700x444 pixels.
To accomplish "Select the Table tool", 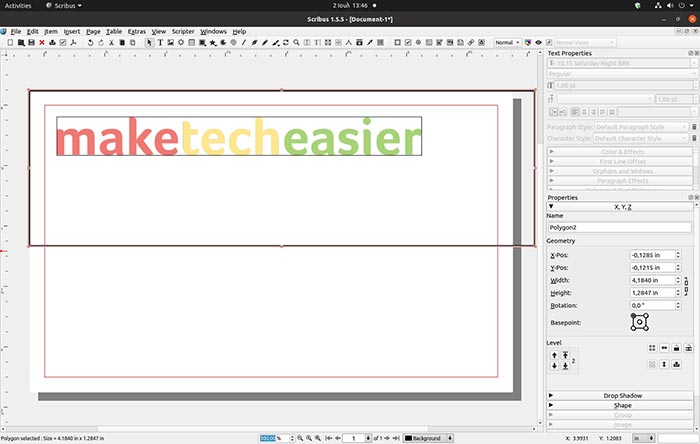I will coord(192,42).
